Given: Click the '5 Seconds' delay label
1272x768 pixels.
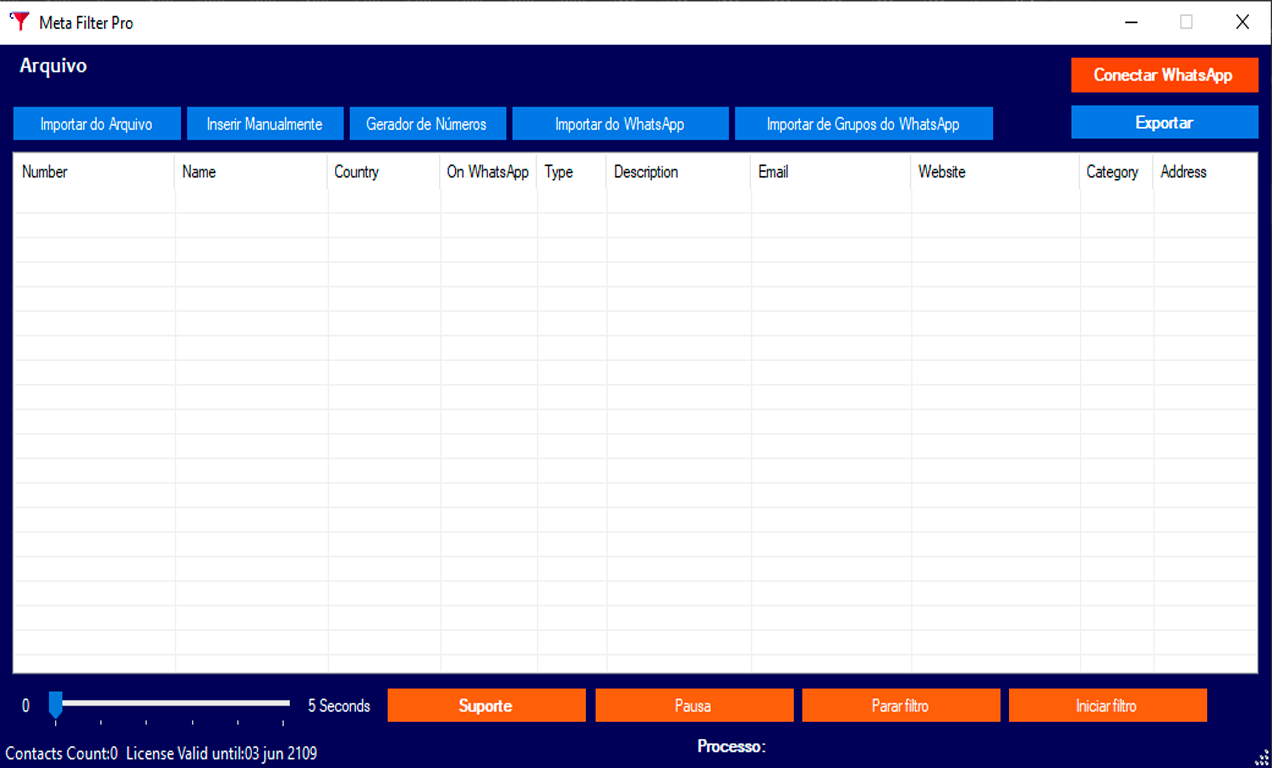Looking at the screenshot, I should [339, 706].
